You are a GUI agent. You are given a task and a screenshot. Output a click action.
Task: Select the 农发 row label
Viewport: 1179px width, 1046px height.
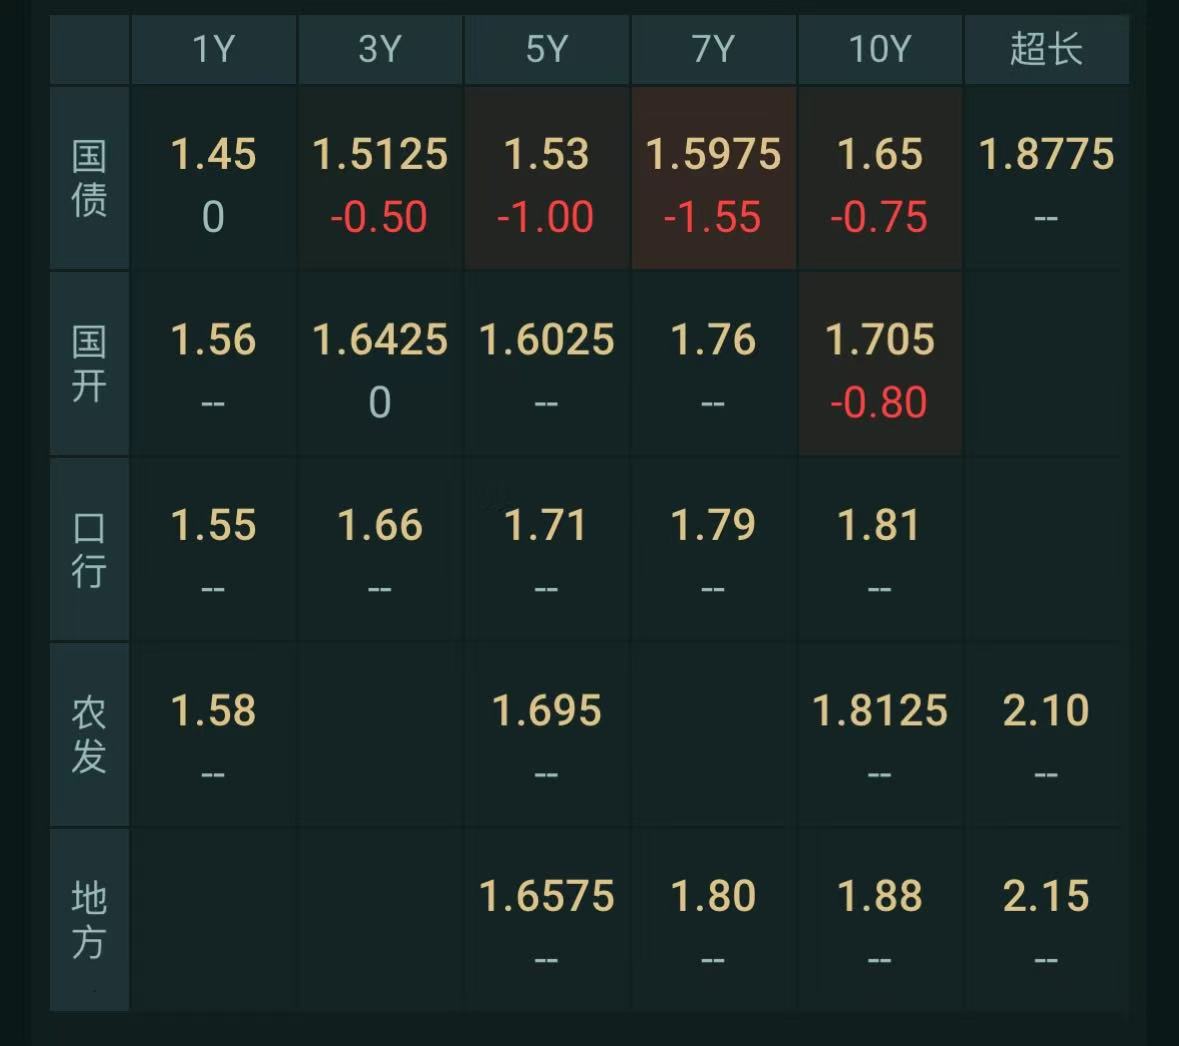(x=89, y=735)
